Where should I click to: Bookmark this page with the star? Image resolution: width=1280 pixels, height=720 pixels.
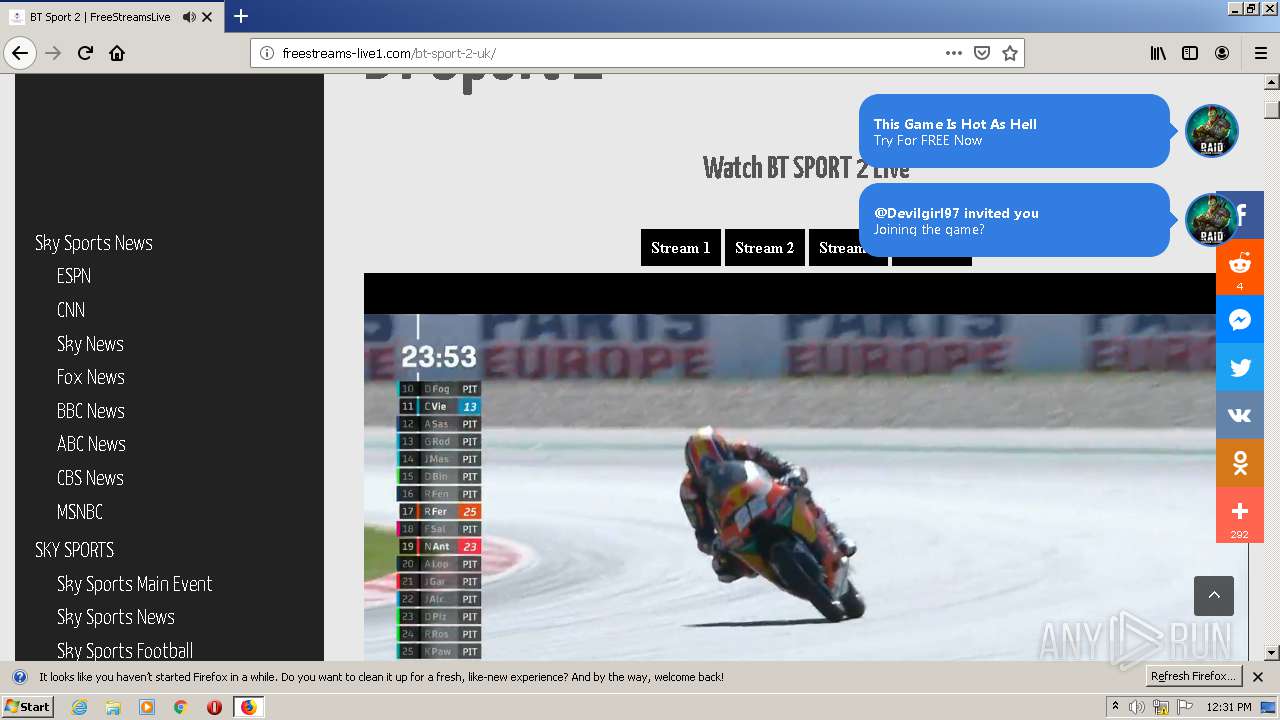(1010, 53)
